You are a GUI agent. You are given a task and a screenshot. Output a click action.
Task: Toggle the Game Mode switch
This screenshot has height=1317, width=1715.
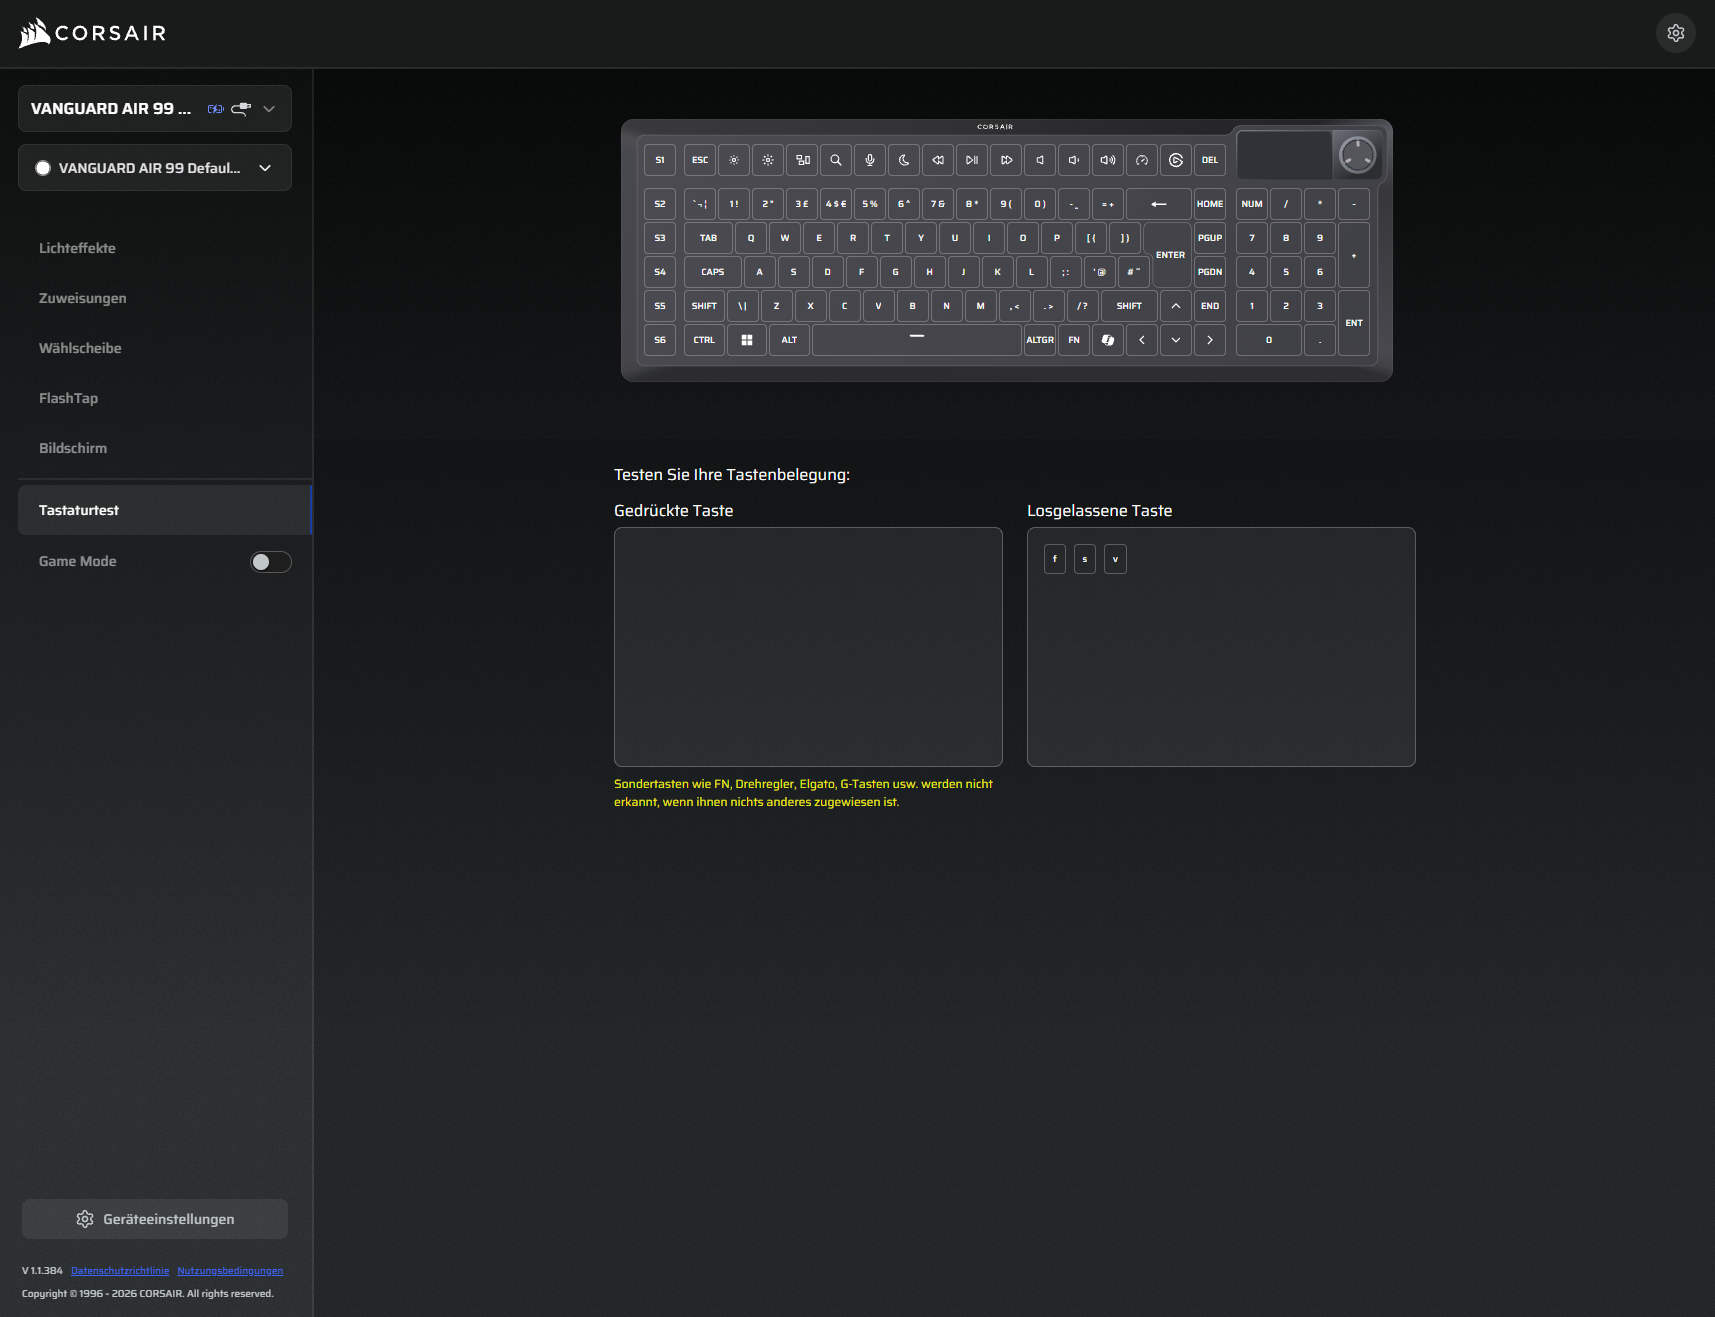click(270, 562)
